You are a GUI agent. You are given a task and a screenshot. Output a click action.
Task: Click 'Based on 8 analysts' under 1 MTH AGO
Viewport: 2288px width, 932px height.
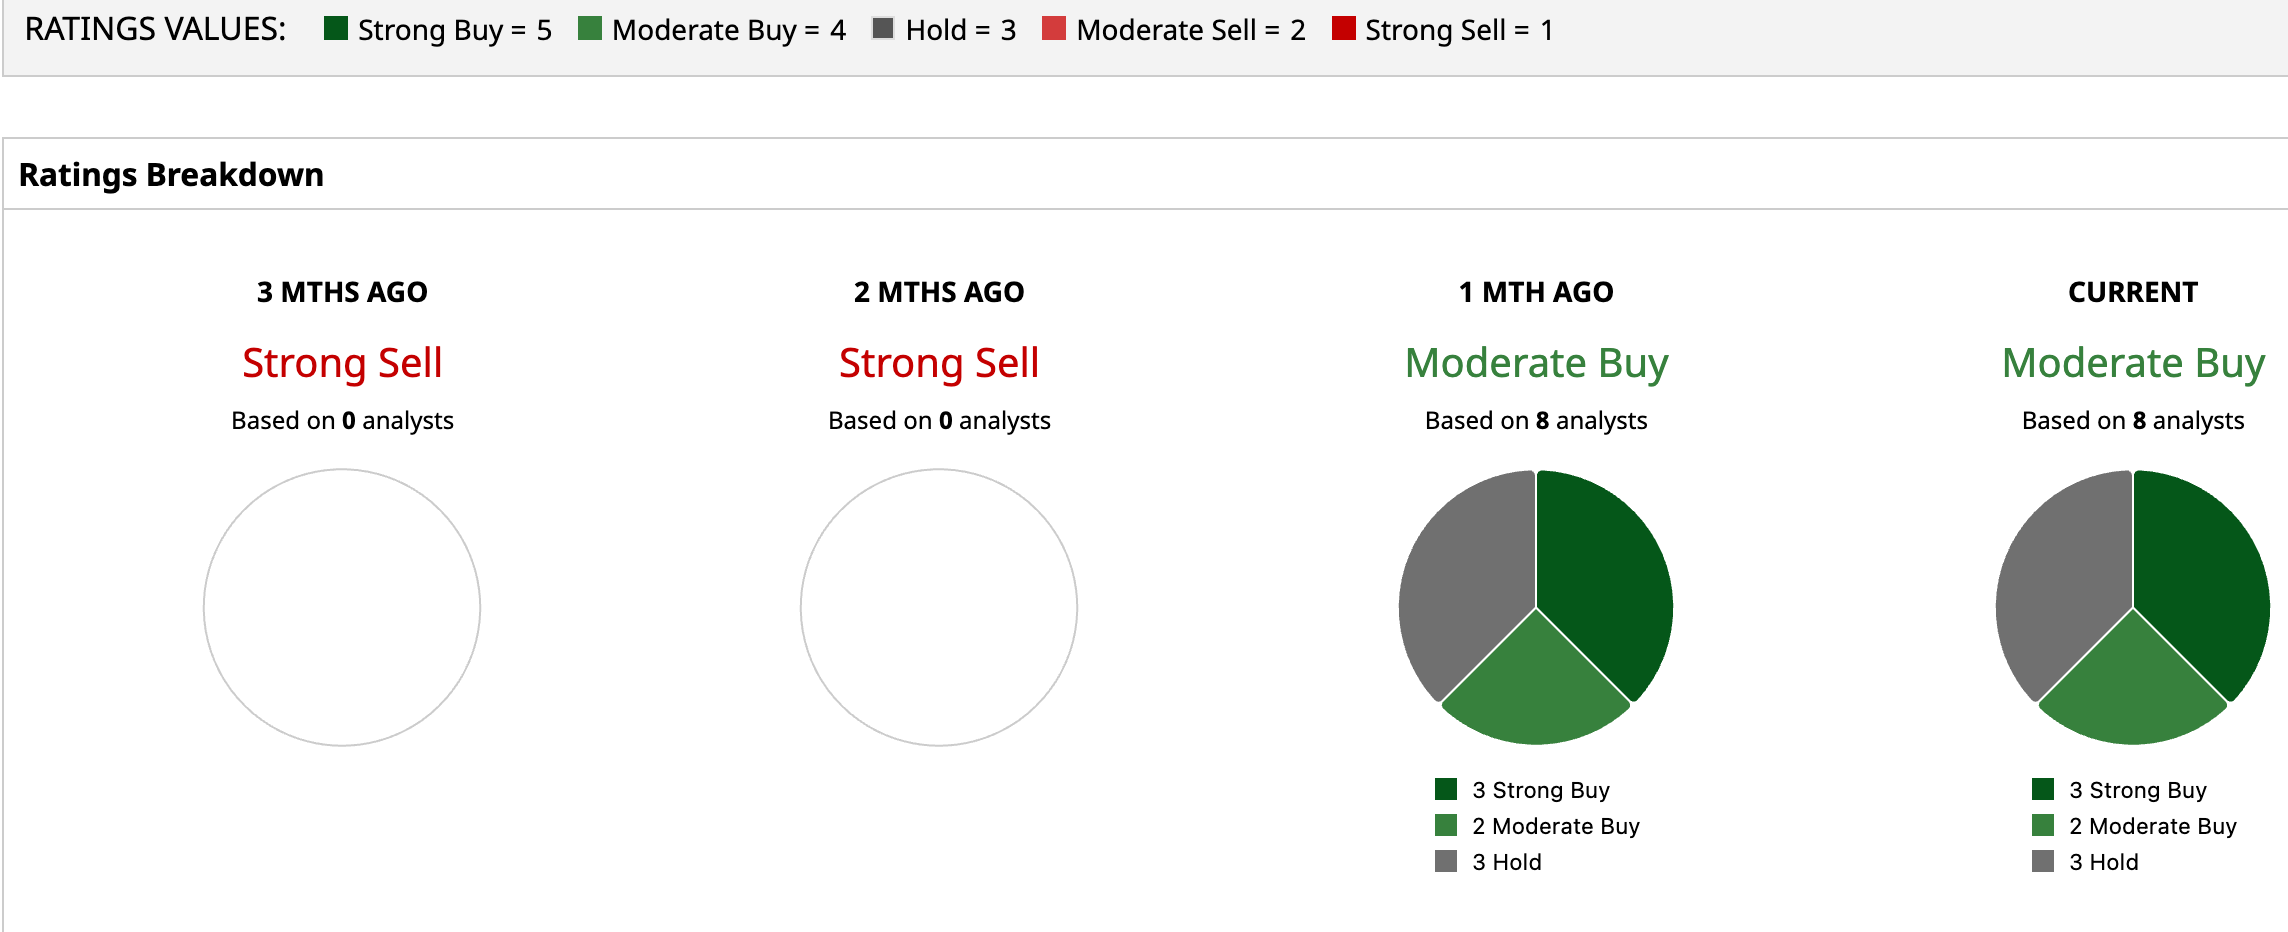pyautogui.click(x=1536, y=421)
